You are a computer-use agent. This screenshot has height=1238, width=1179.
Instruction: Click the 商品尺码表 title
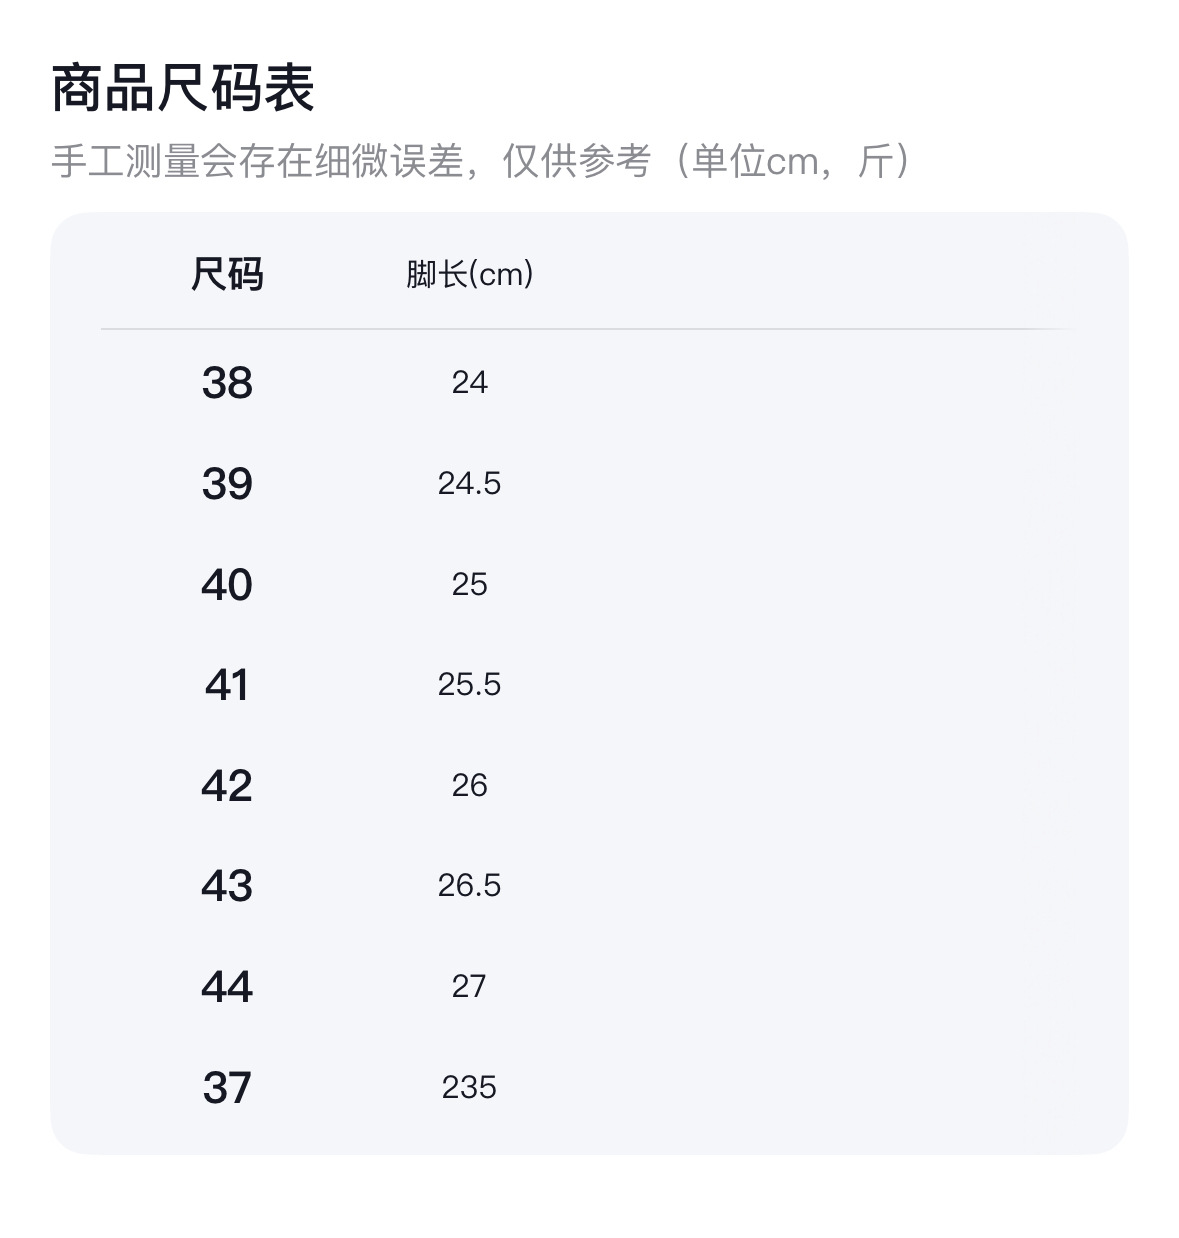click(x=183, y=88)
